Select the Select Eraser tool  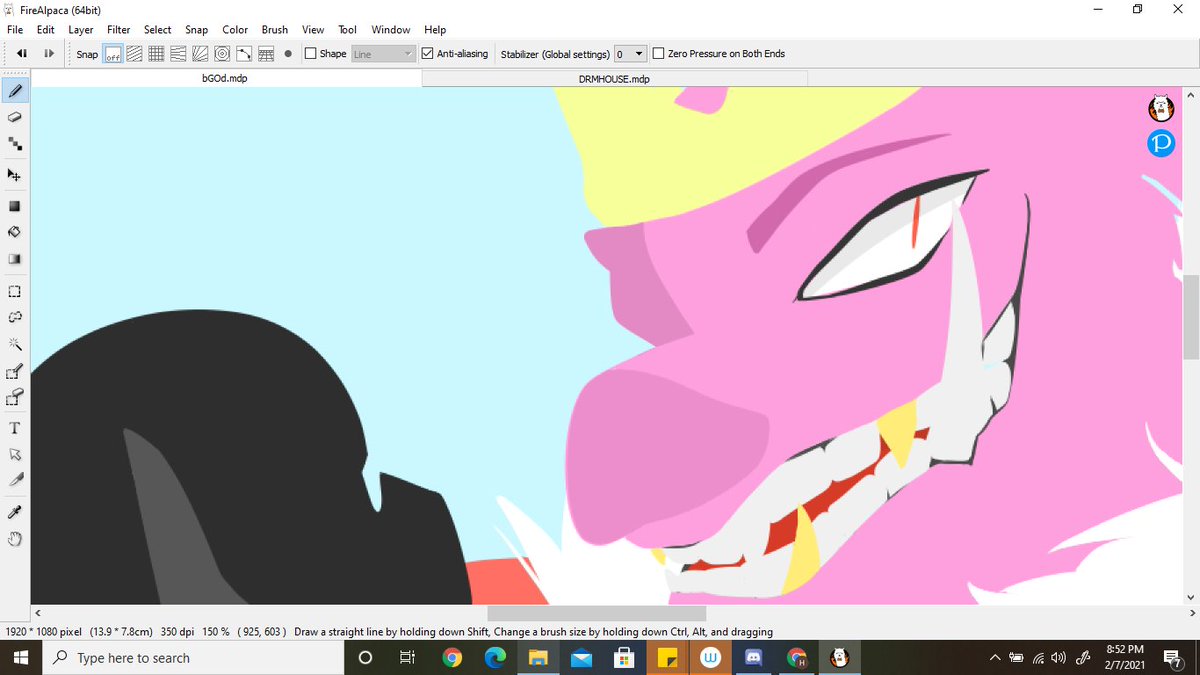coord(15,398)
